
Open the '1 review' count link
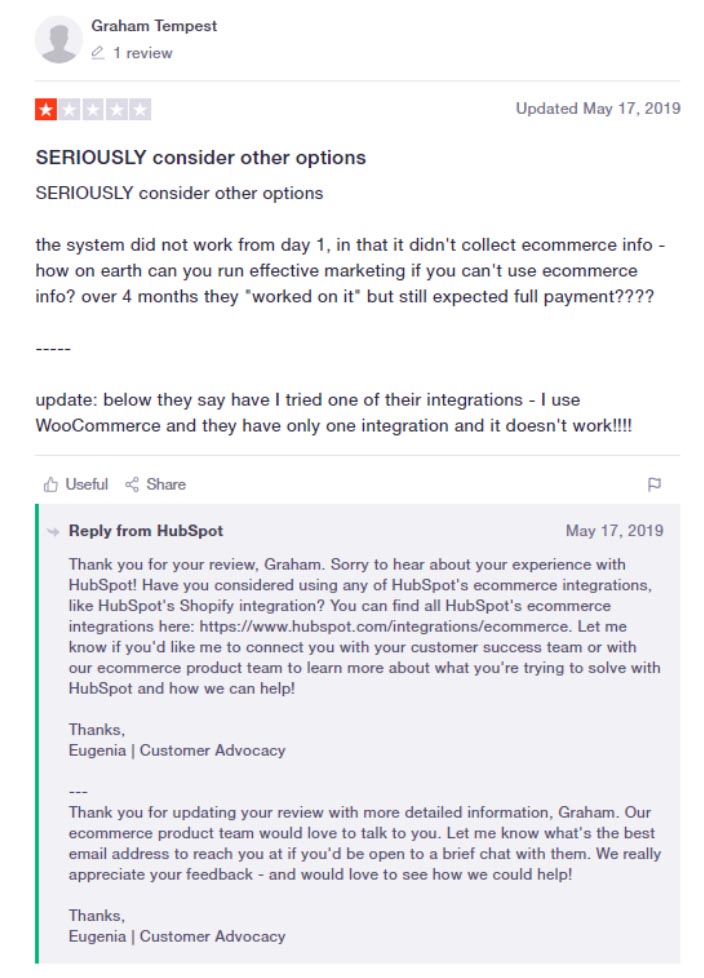(x=142, y=53)
